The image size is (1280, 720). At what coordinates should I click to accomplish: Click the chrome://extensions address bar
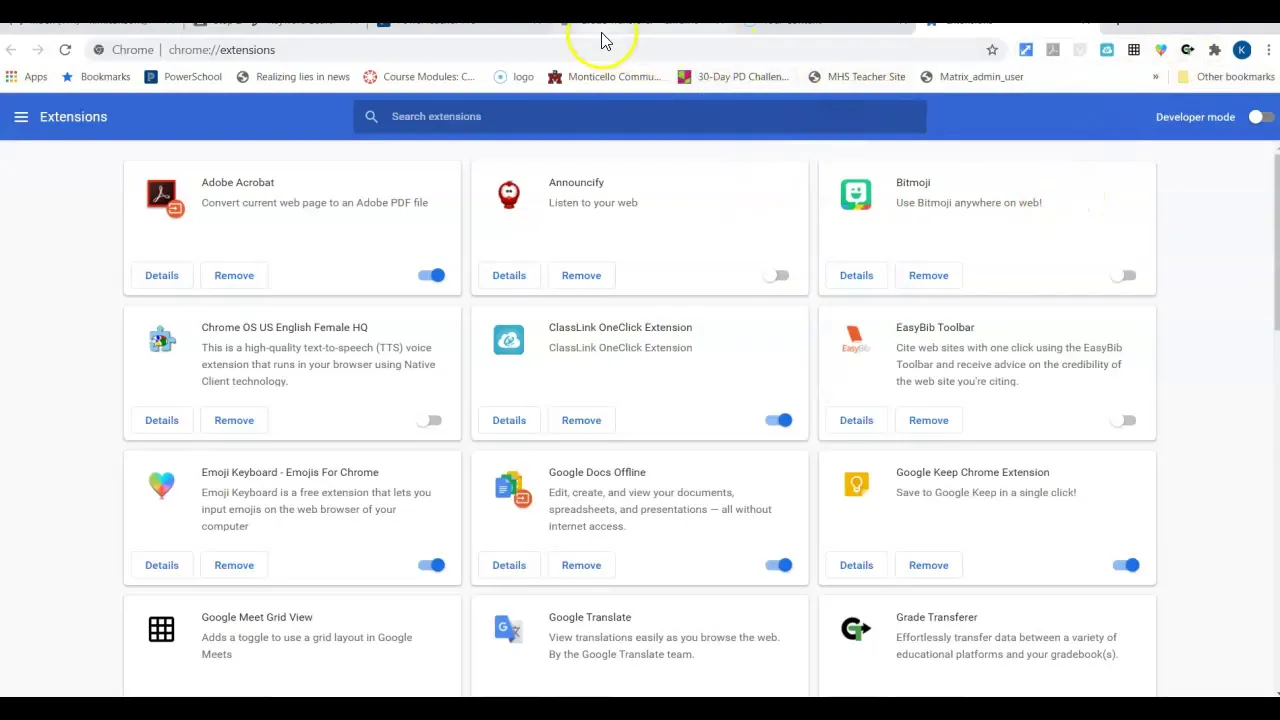540,50
